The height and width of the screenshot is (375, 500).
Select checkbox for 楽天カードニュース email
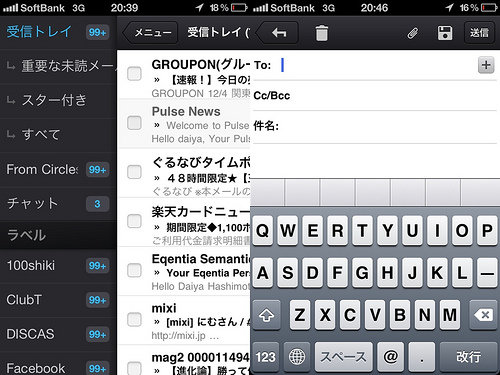tap(134, 221)
